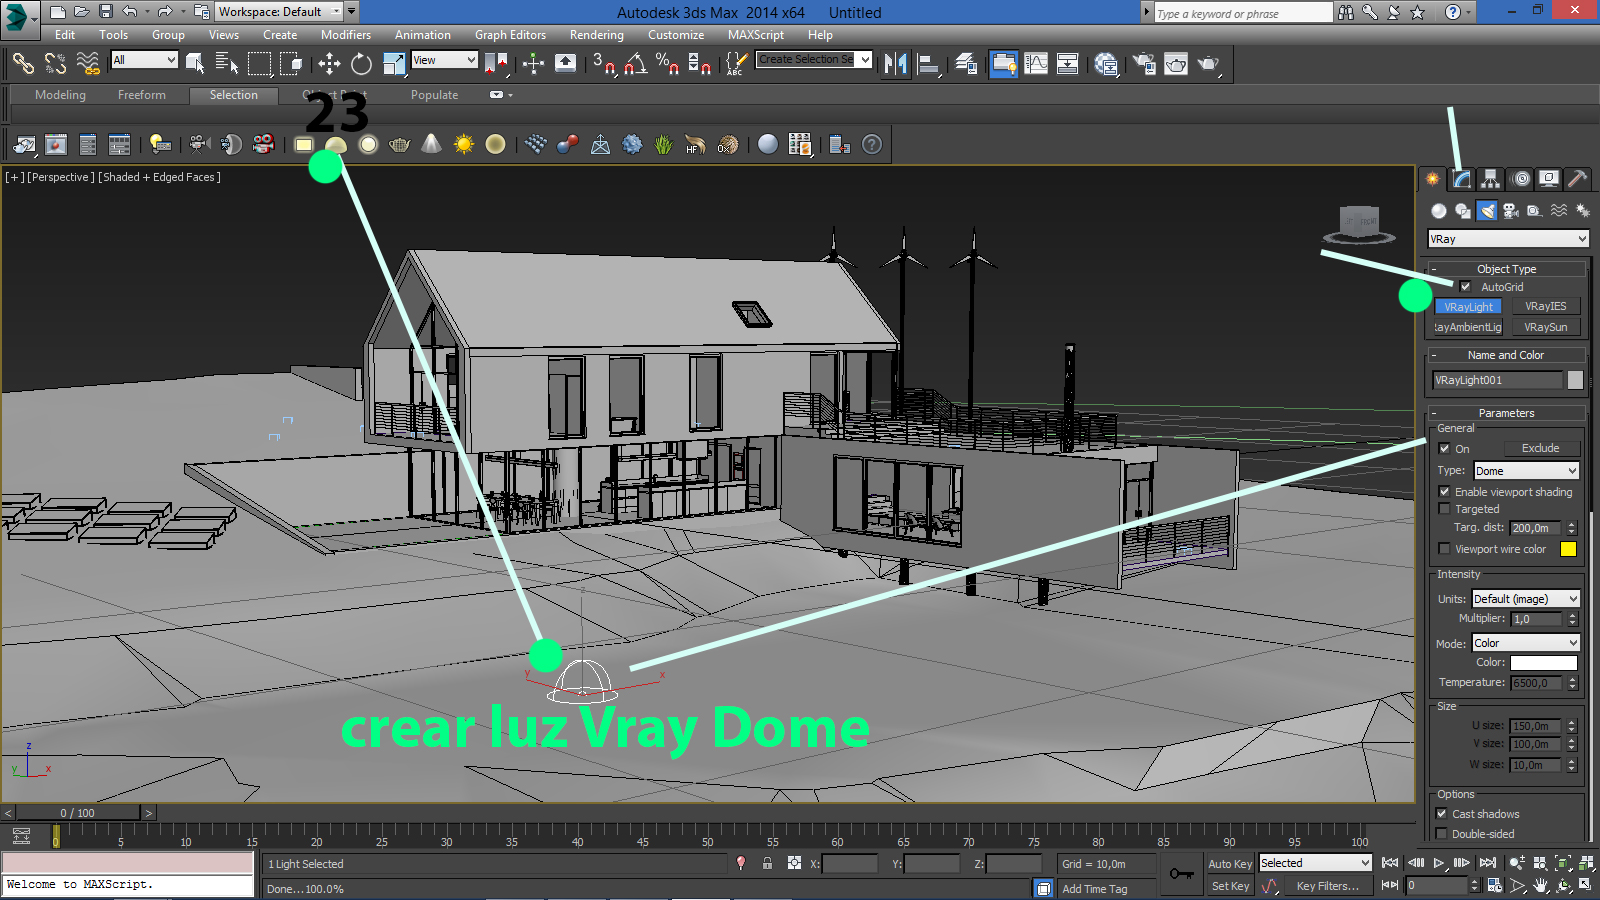Select the Lights category icon in Create panel

(1487, 211)
